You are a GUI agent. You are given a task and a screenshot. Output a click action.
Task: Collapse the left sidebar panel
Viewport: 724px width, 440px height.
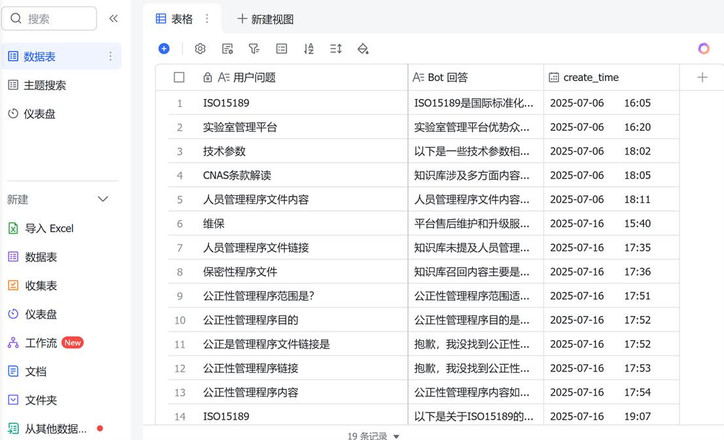(x=113, y=19)
